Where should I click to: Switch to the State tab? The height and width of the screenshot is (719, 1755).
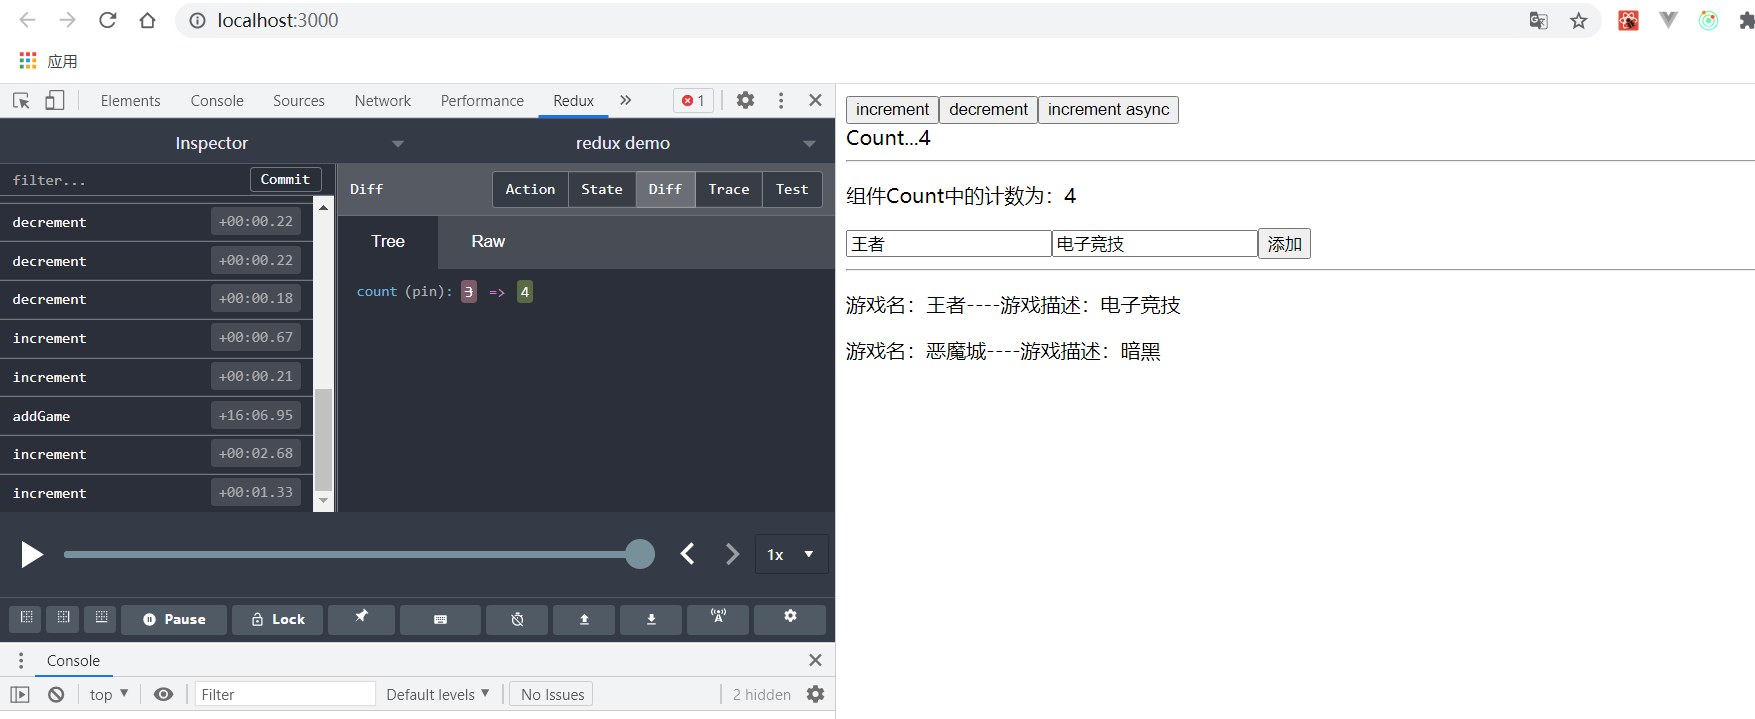[601, 189]
